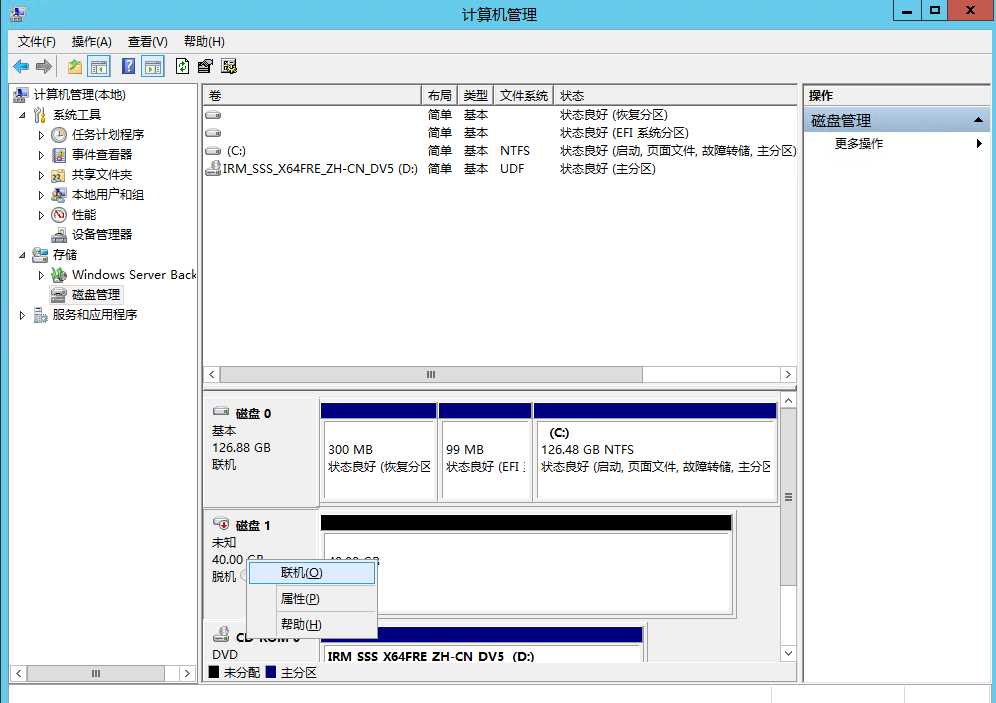
Task: Select the (C:) row in volume list
Action: (500, 151)
